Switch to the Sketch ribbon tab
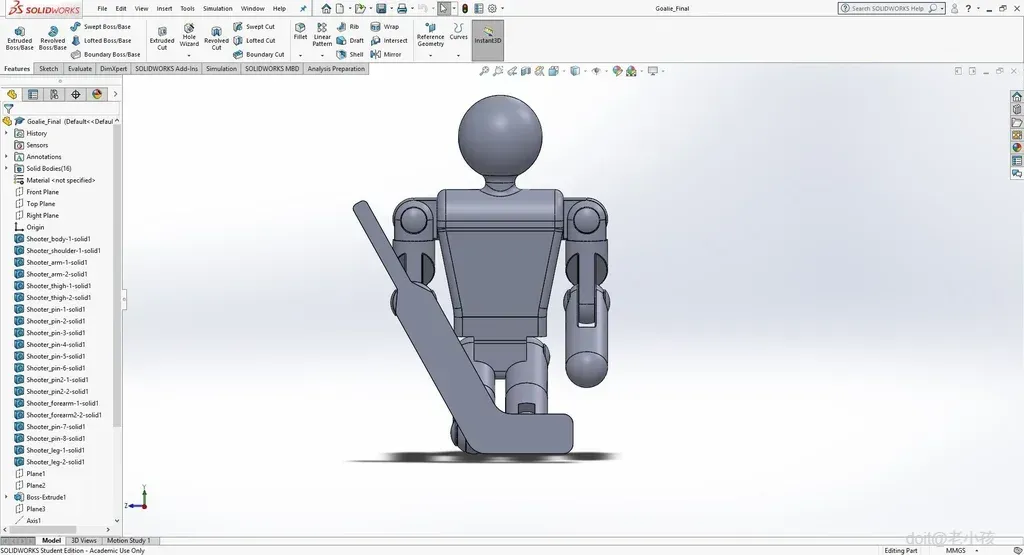The height and width of the screenshot is (555, 1024). [48, 69]
